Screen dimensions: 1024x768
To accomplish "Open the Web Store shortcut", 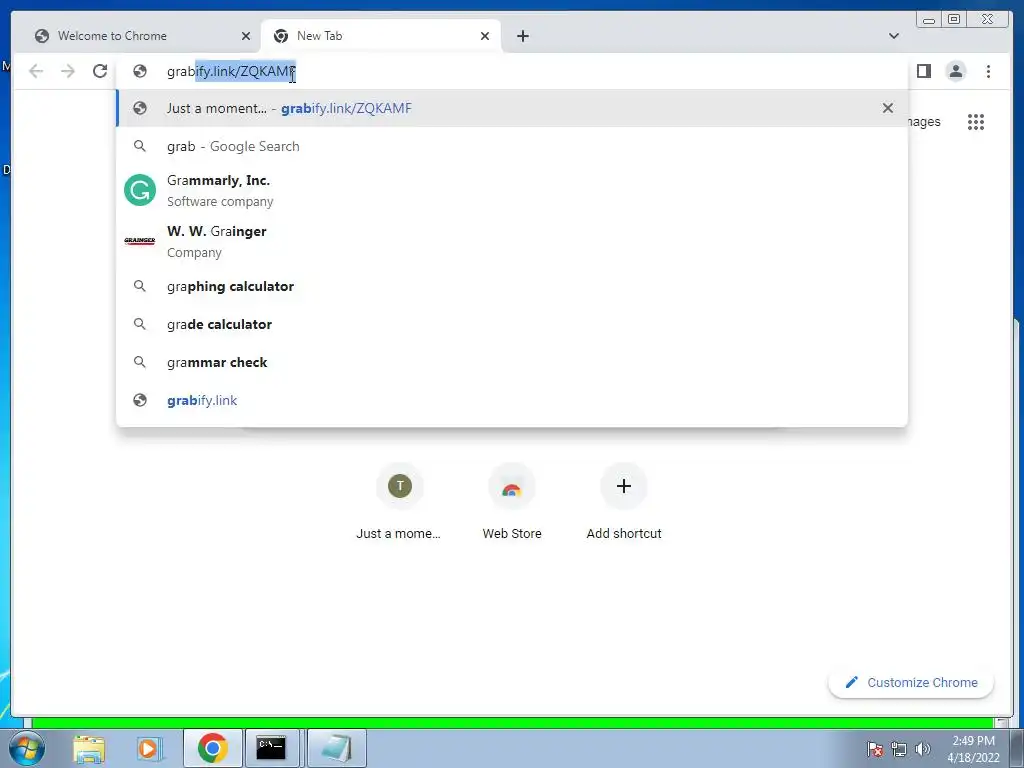I will pyautogui.click(x=511, y=503).
